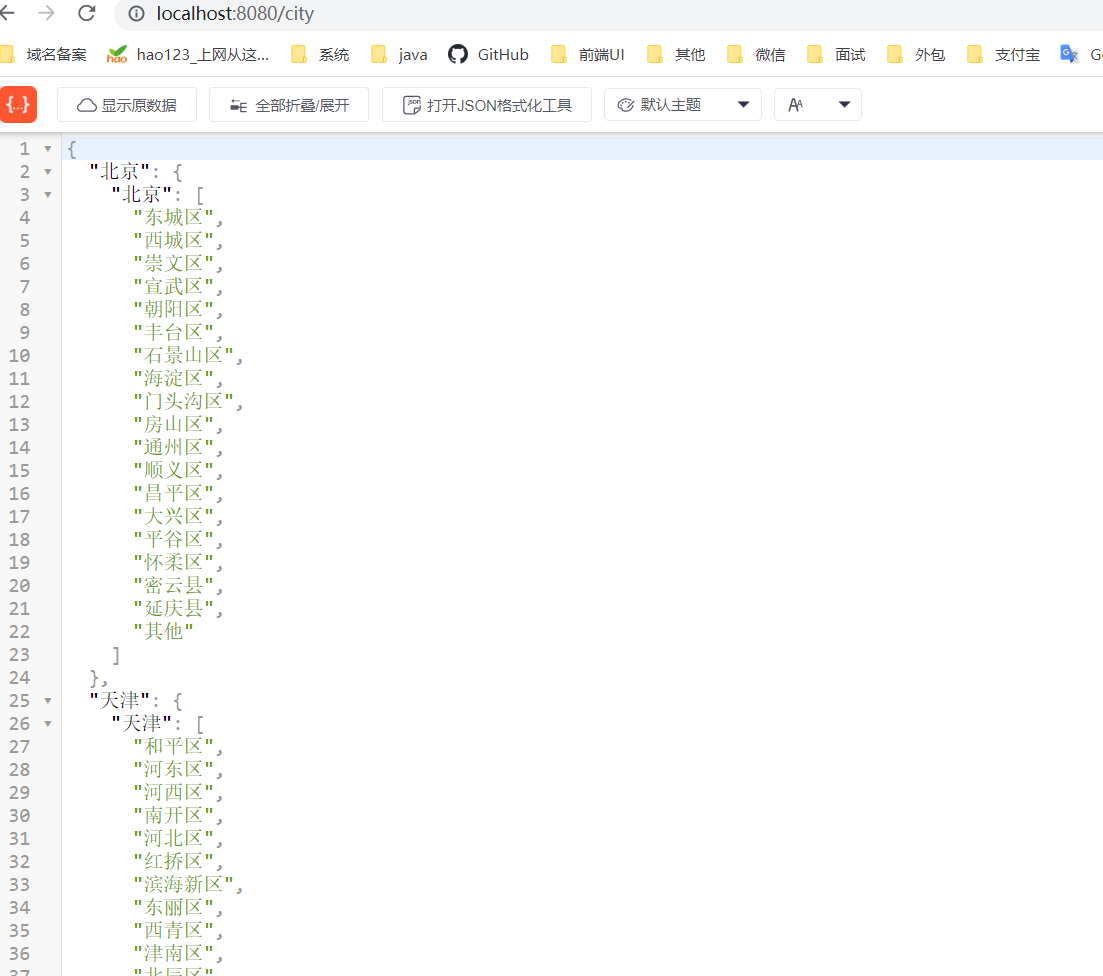The image size is (1103, 976).
Task: Open the 域名备案 bookmark folder
Action: [x=44, y=54]
